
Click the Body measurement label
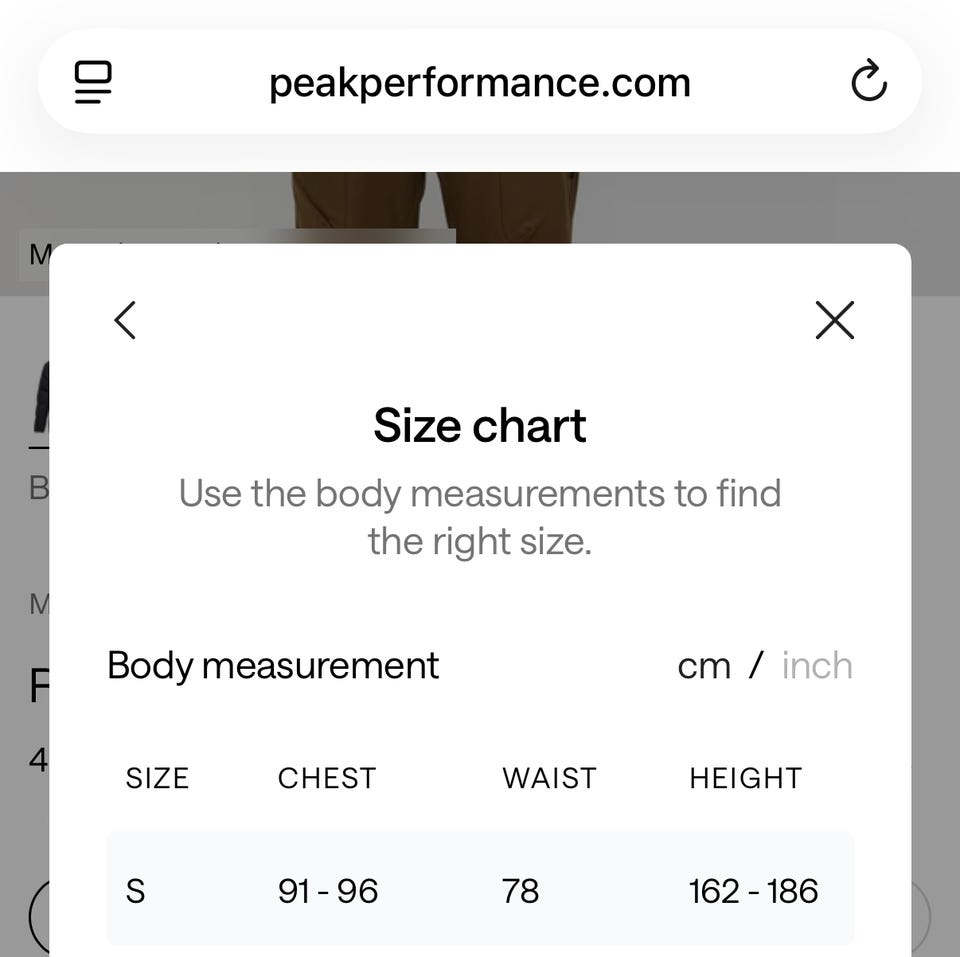(273, 666)
